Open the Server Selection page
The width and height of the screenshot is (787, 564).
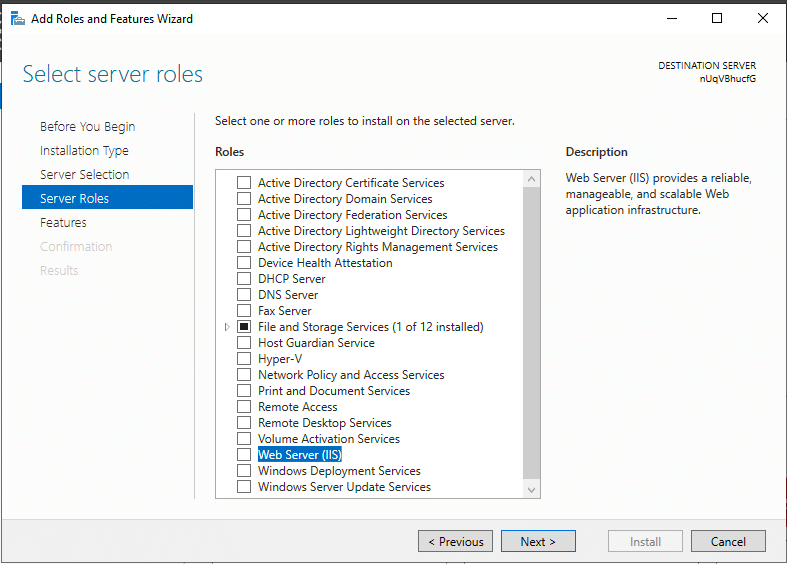click(84, 175)
